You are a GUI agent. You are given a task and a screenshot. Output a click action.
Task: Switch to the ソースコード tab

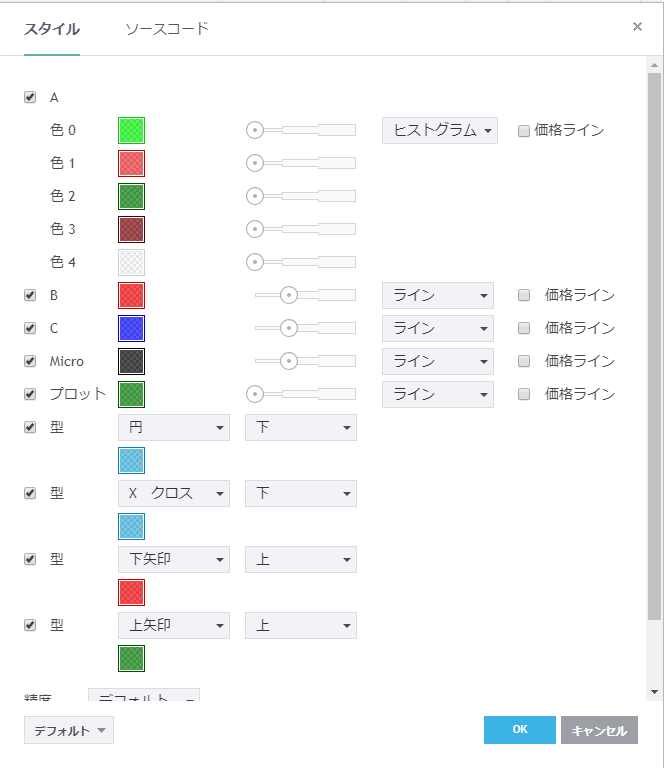(x=167, y=28)
